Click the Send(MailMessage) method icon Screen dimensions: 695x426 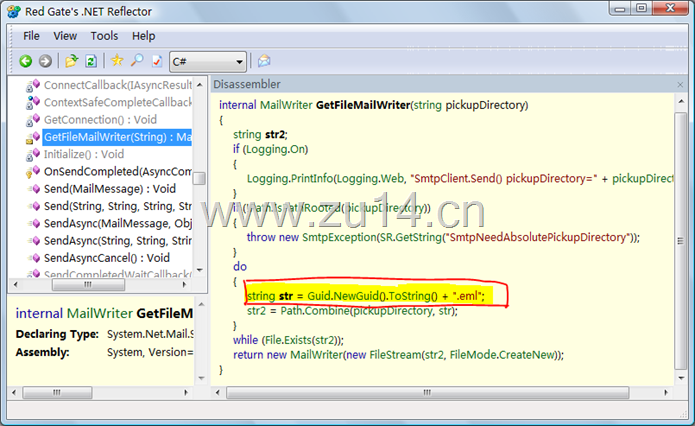click(x=35, y=189)
